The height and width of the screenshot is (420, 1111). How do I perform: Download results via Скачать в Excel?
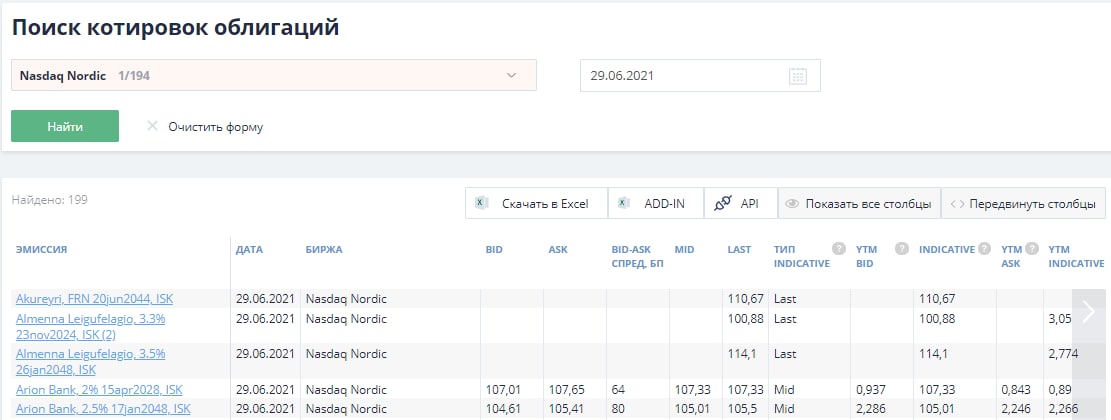pos(536,203)
